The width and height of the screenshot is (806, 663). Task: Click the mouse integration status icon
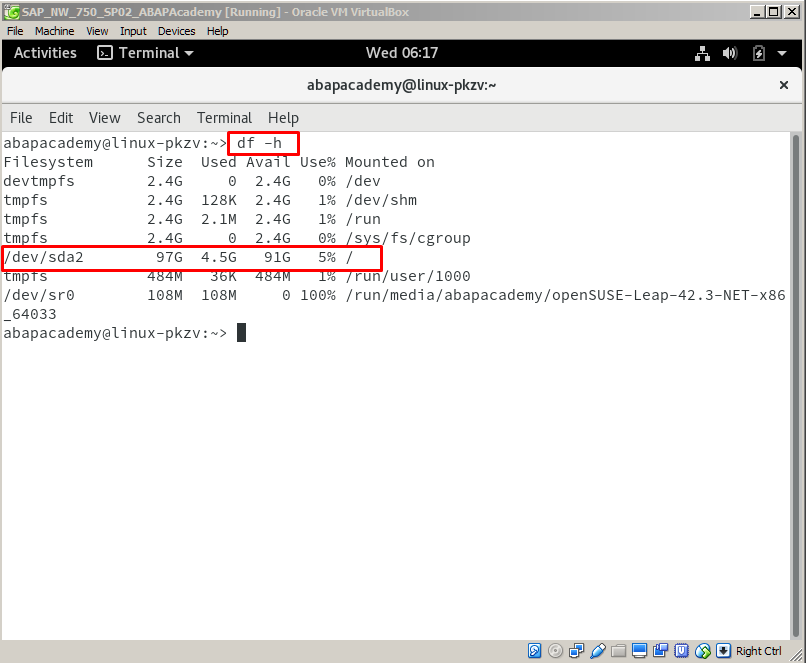703,651
